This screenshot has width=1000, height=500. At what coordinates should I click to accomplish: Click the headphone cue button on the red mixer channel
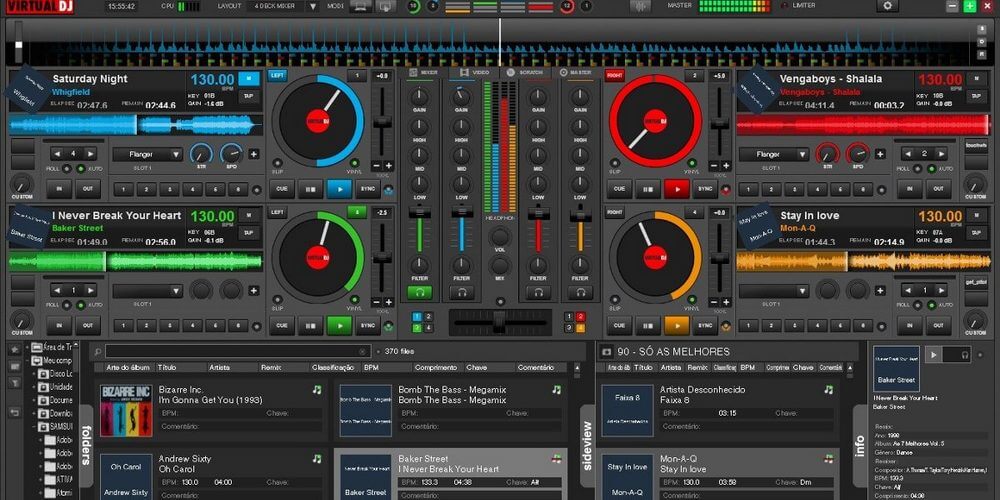(x=538, y=293)
